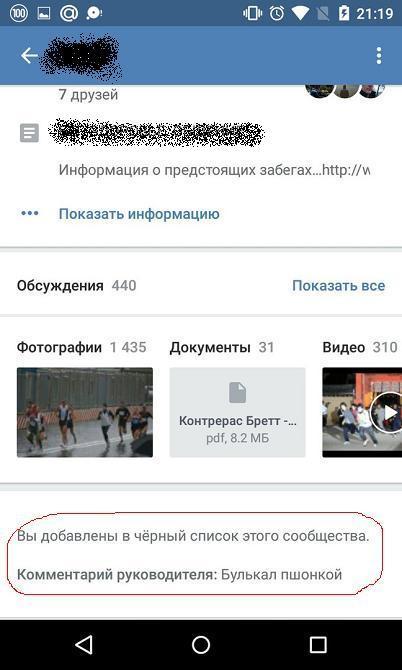Expand Показать информацию link

click(x=139, y=214)
